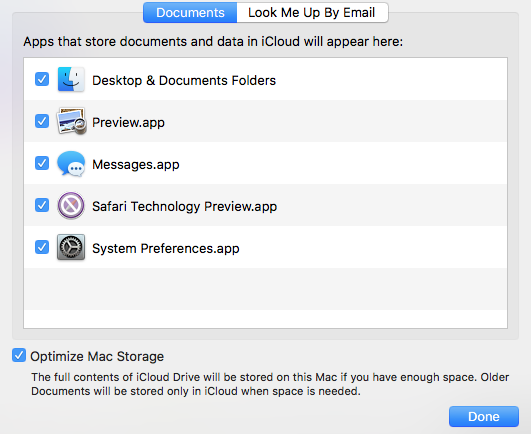
Task: Select the Messages.app row label
Action: click(x=136, y=165)
